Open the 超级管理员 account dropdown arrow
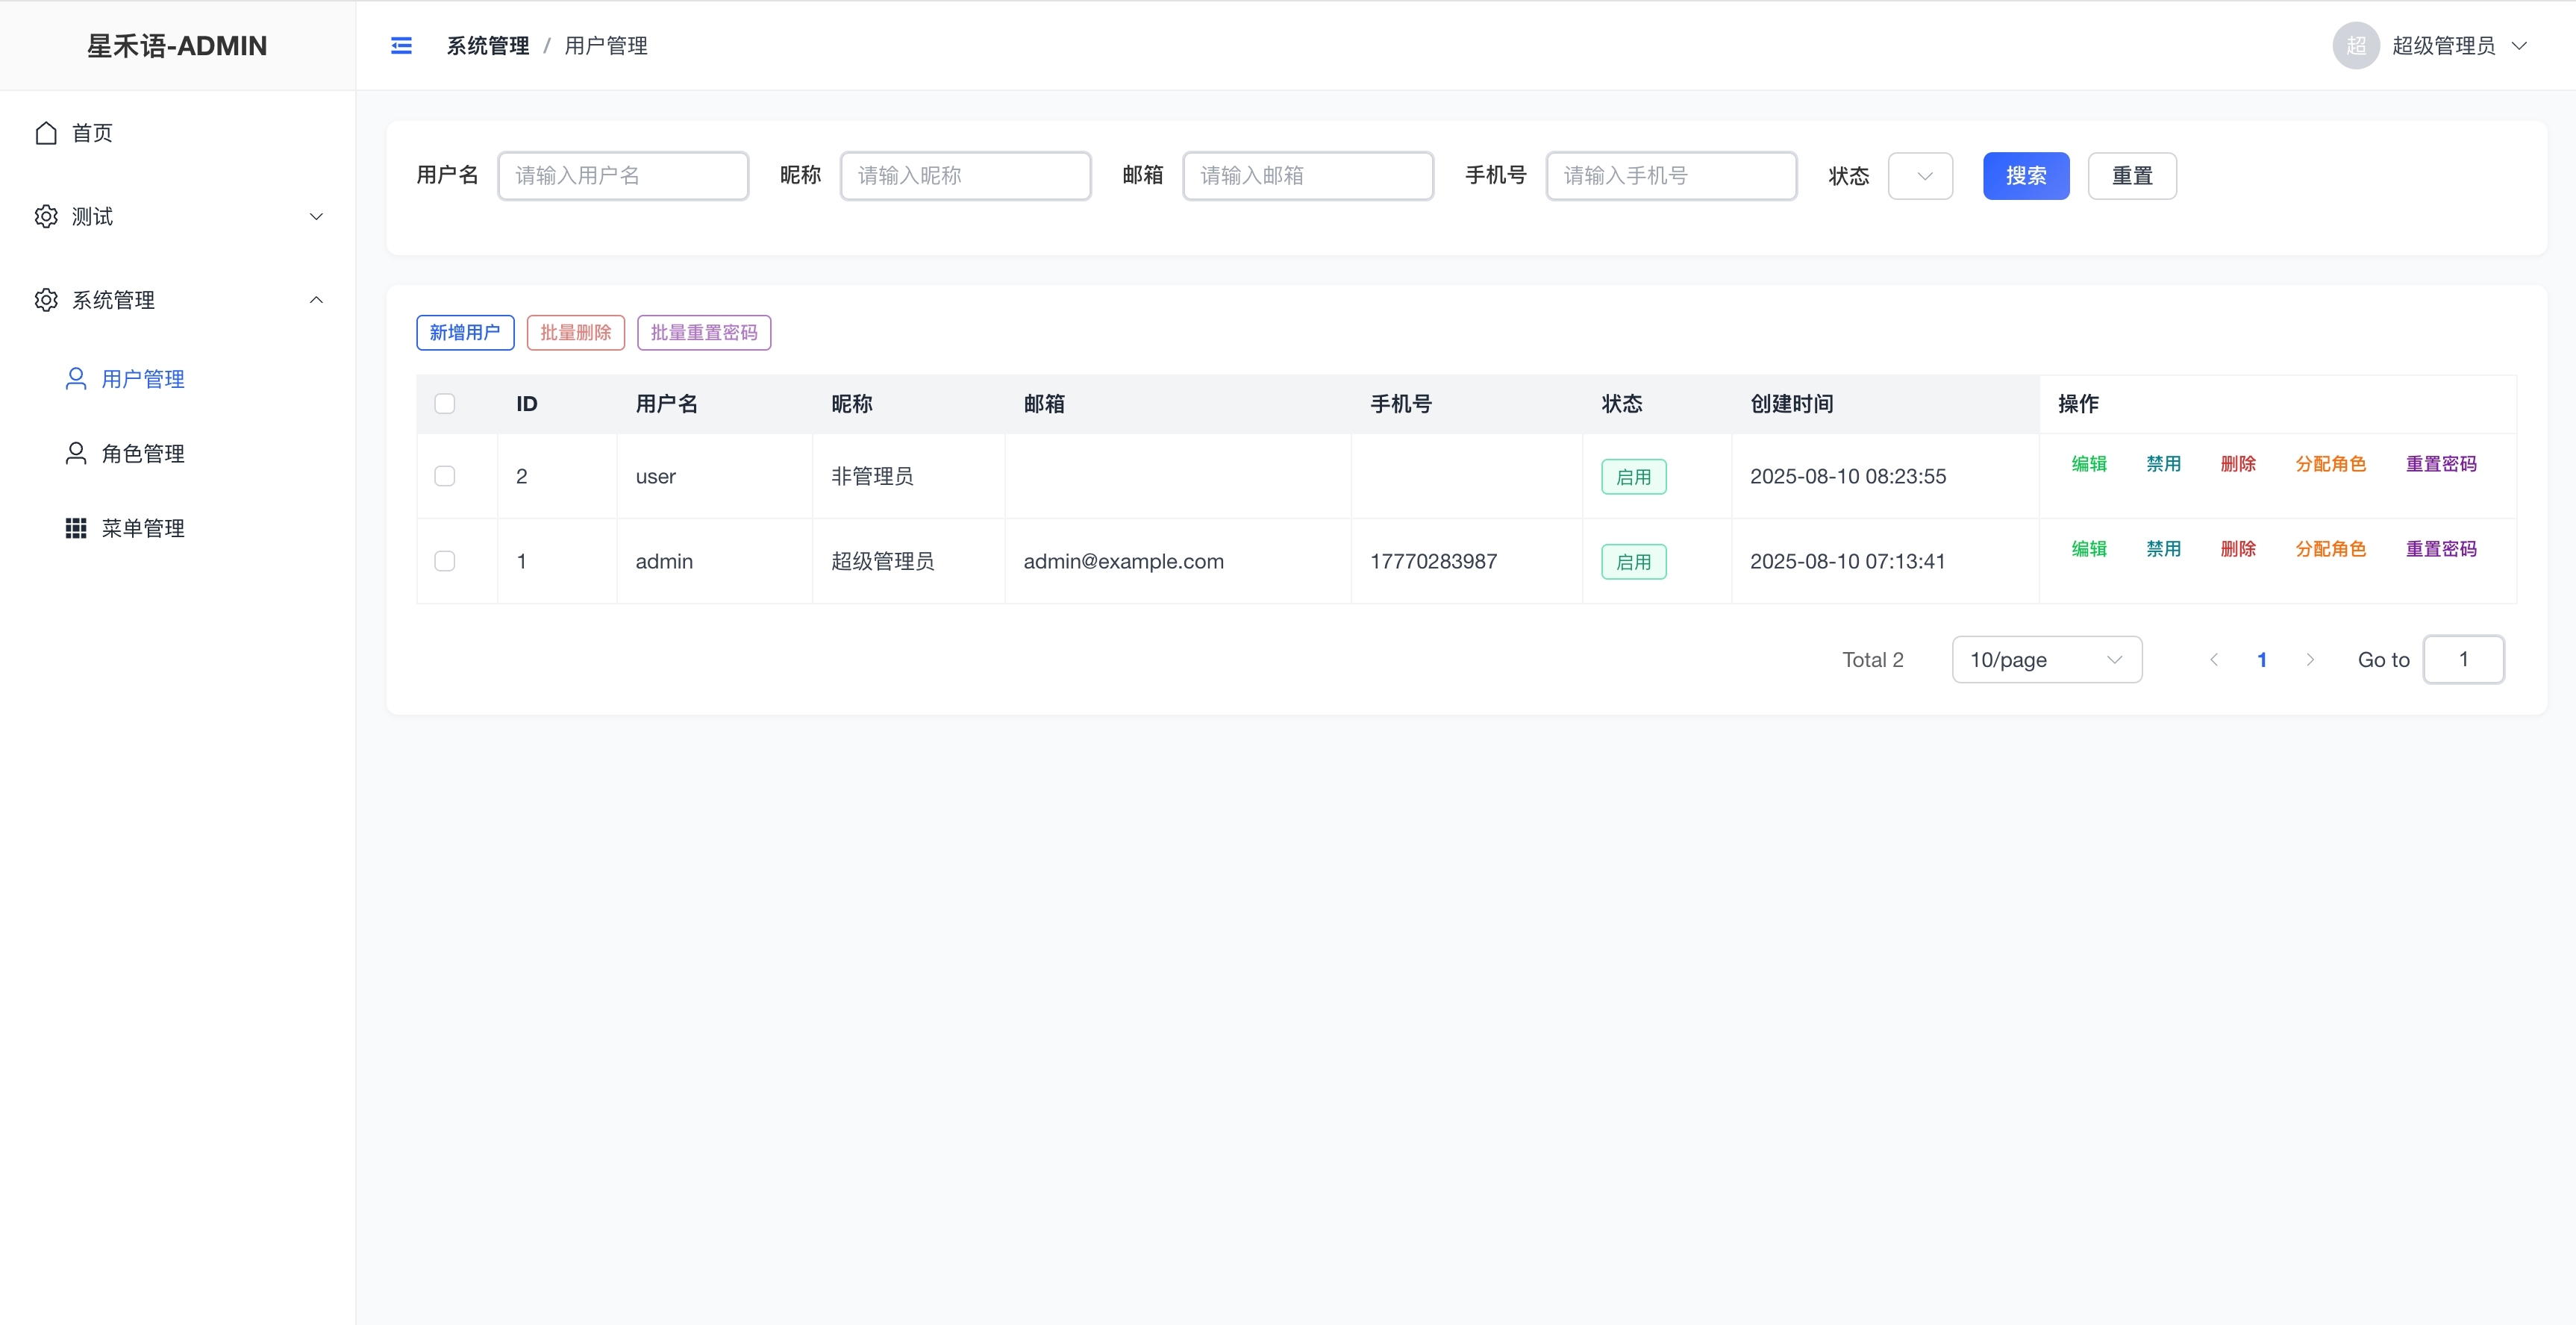 coord(2520,46)
